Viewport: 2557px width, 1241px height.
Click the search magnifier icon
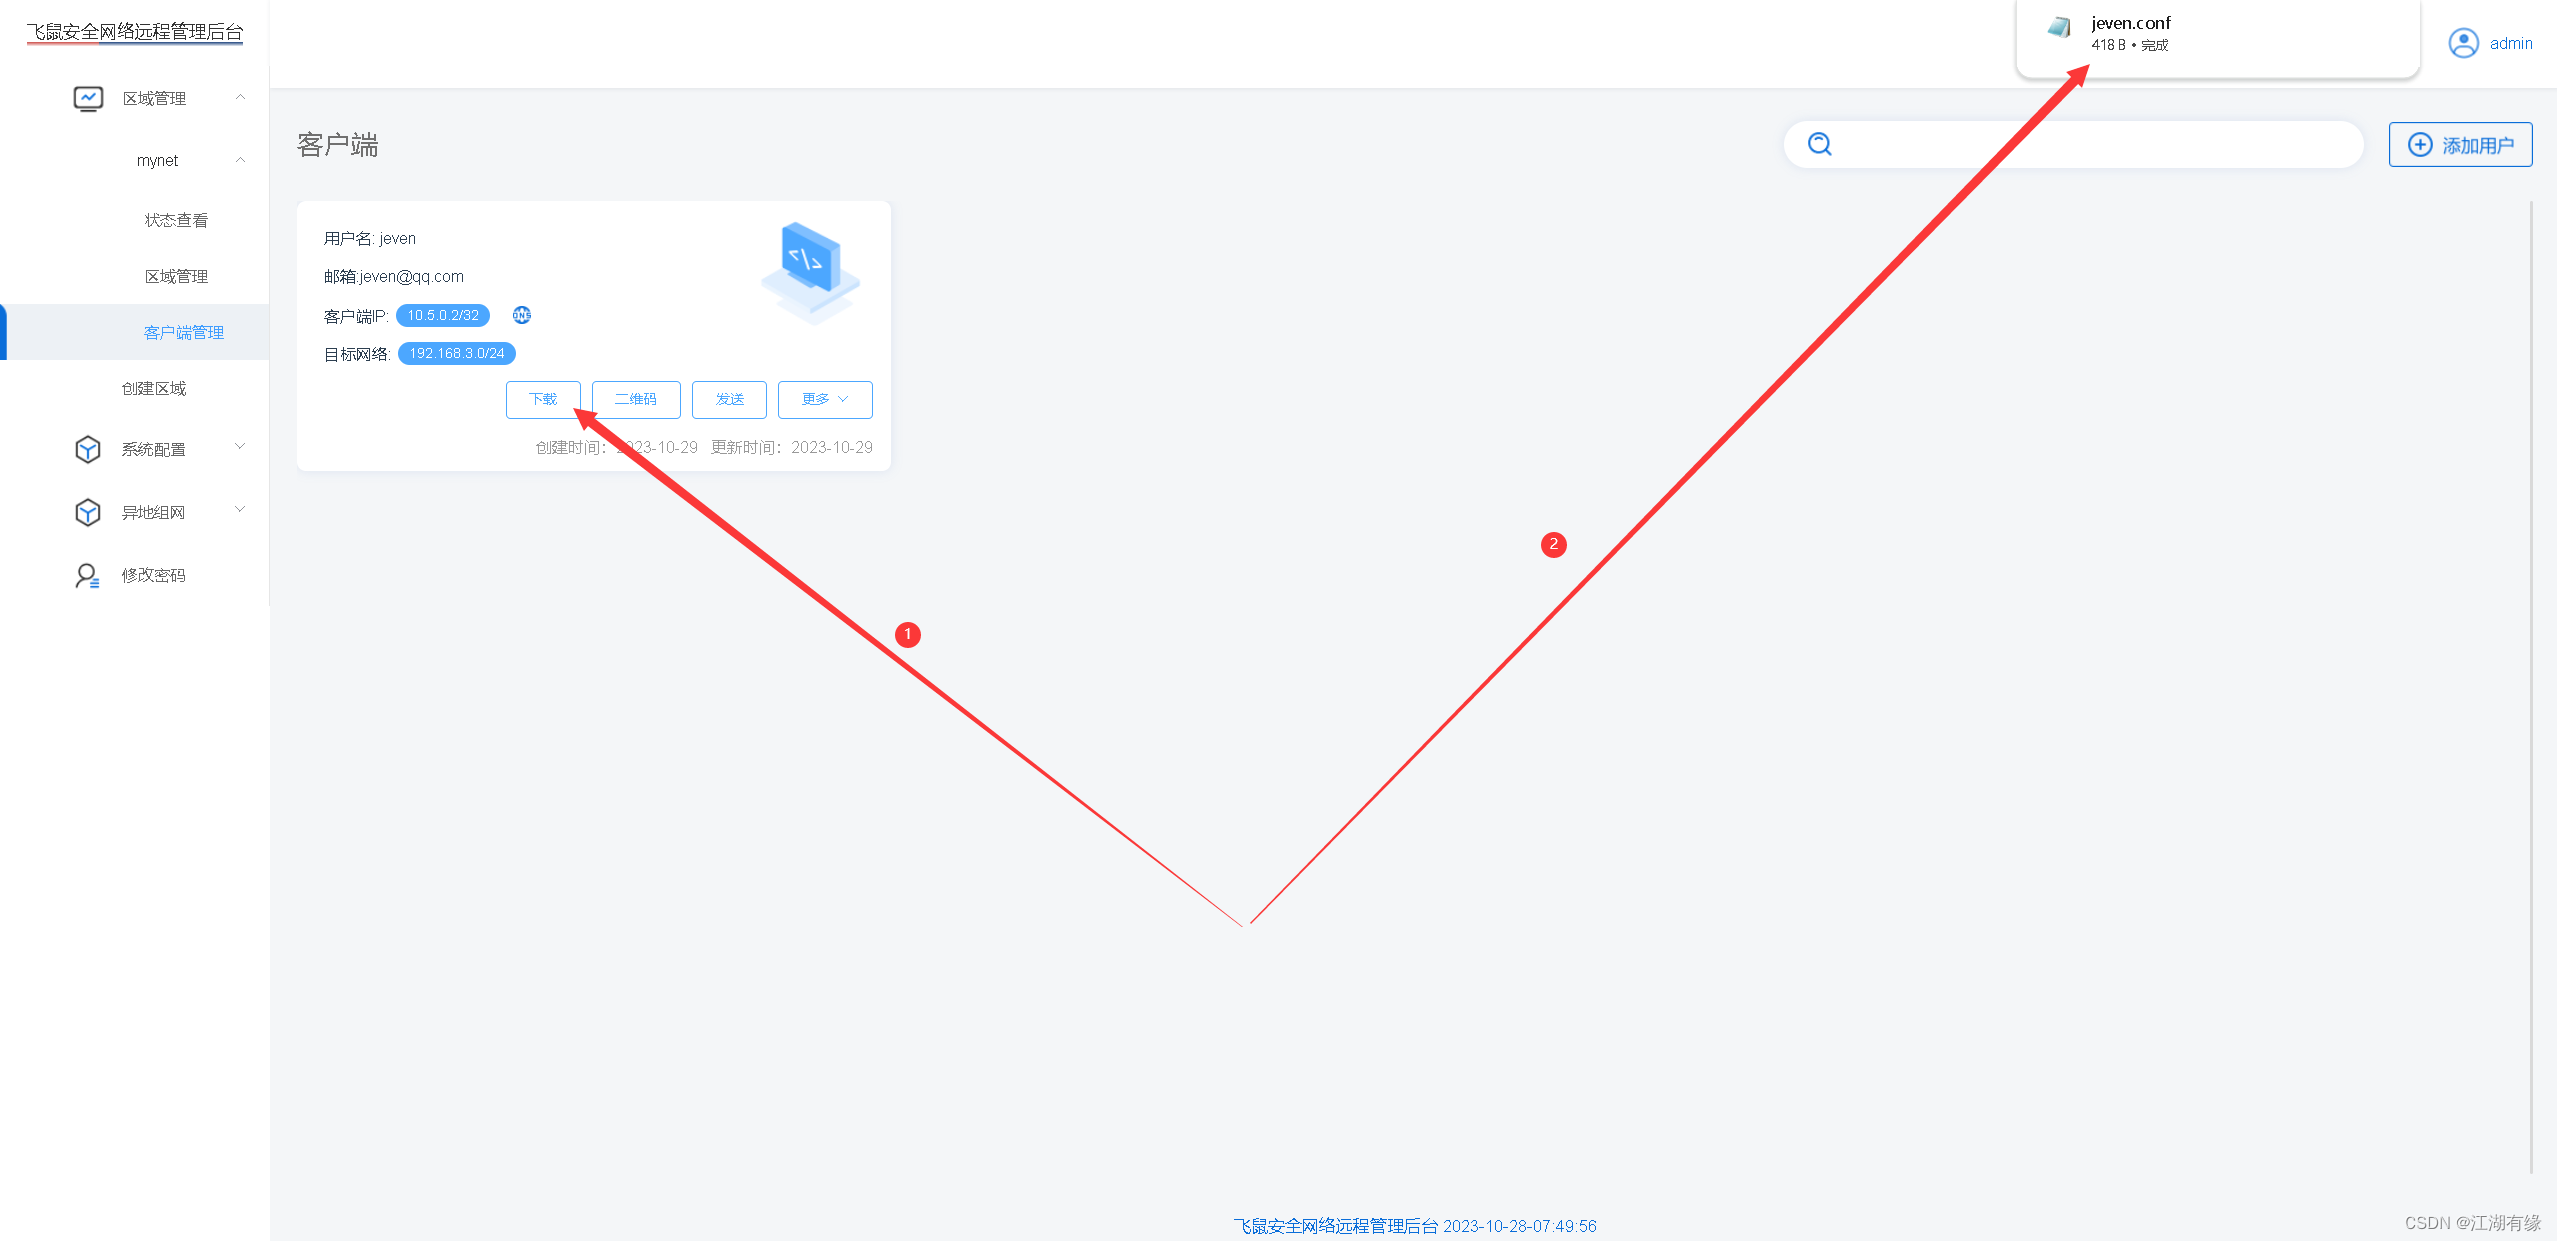[x=1820, y=144]
